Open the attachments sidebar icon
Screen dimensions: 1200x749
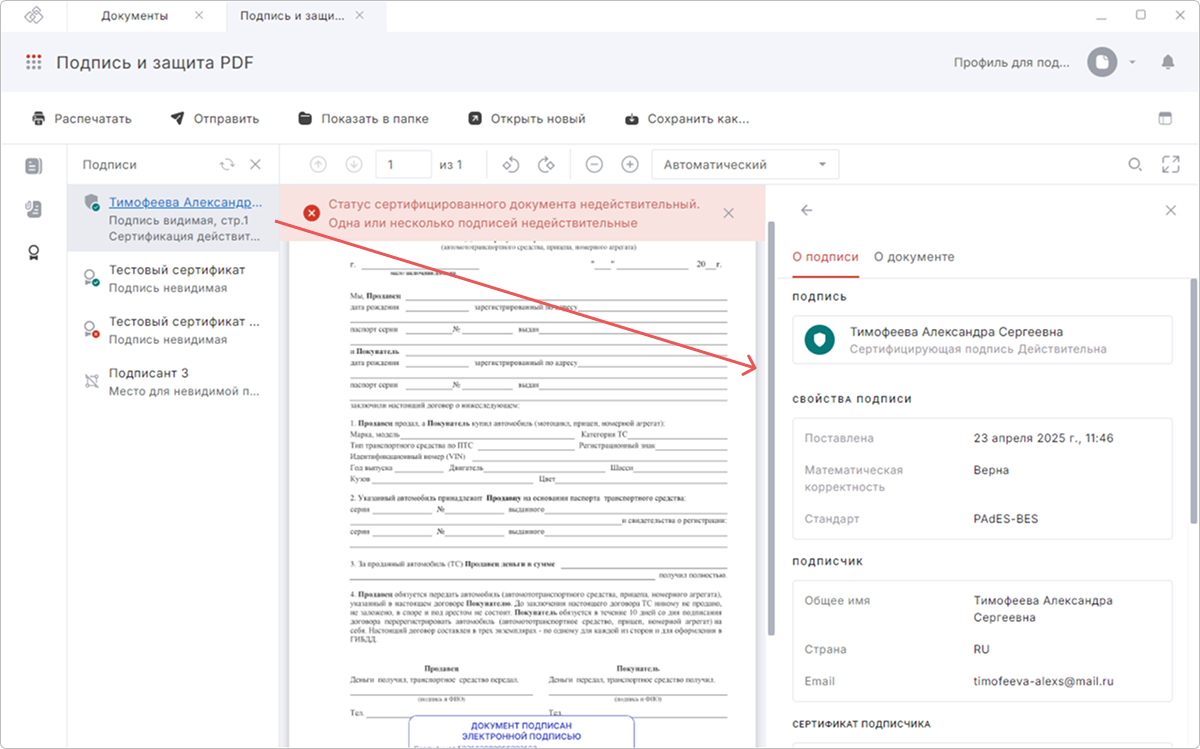click(34, 209)
